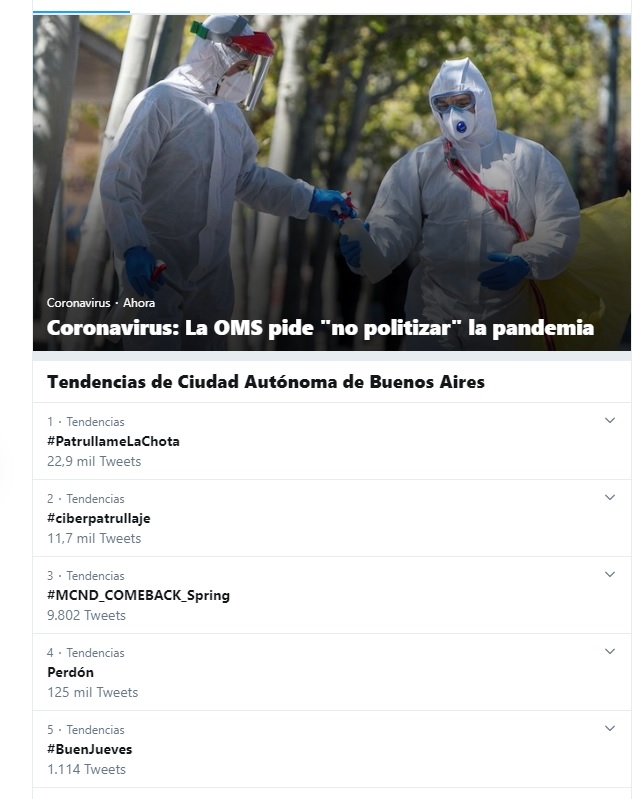Viewport: 641px width, 799px height.
Task: Open the Perdón trending topic
Action: click(x=70, y=672)
